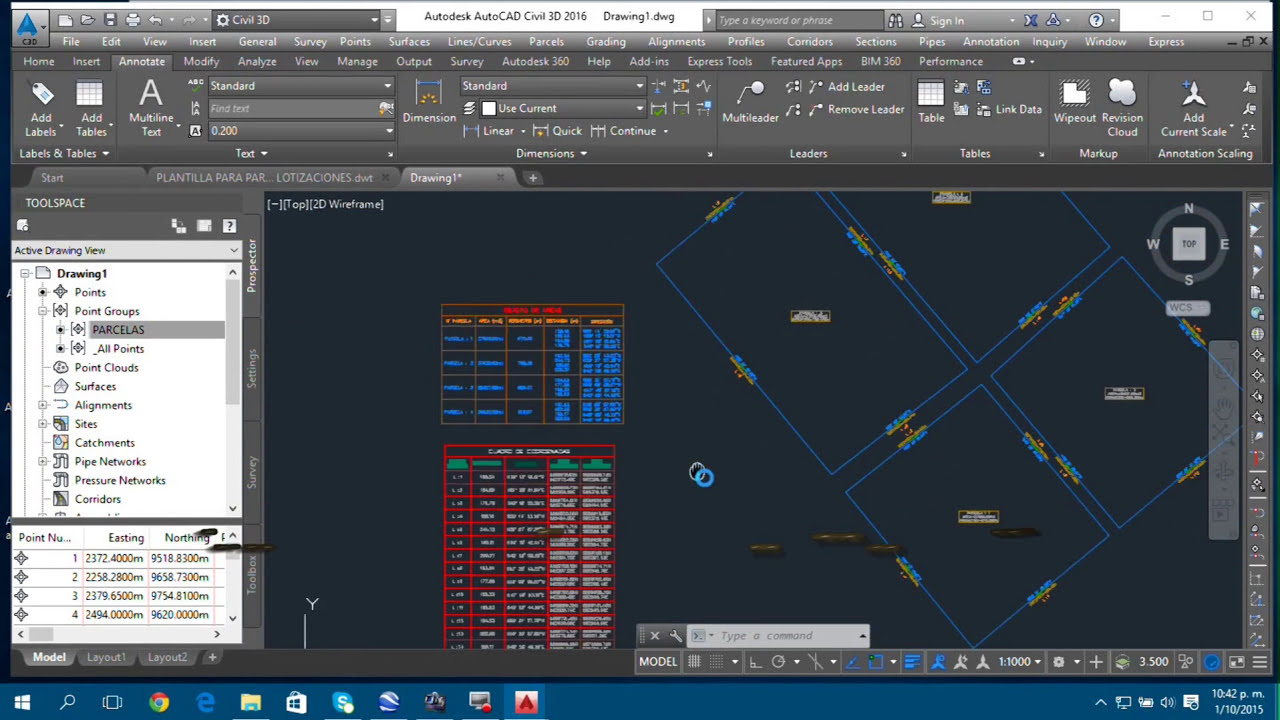Image resolution: width=1280 pixels, height=720 pixels.
Task: Toggle Polar Tracking in status bar
Action: [778, 662]
